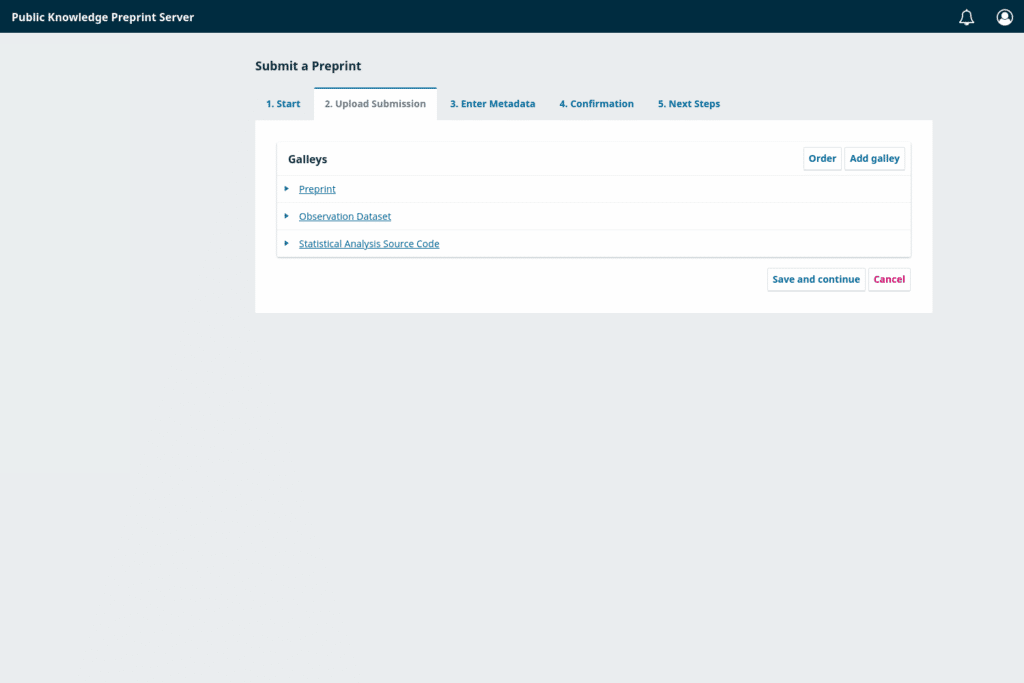Open the 4. Confirmation tab
The height and width of the screenshot is (683, 1024).
pos(596,104)
